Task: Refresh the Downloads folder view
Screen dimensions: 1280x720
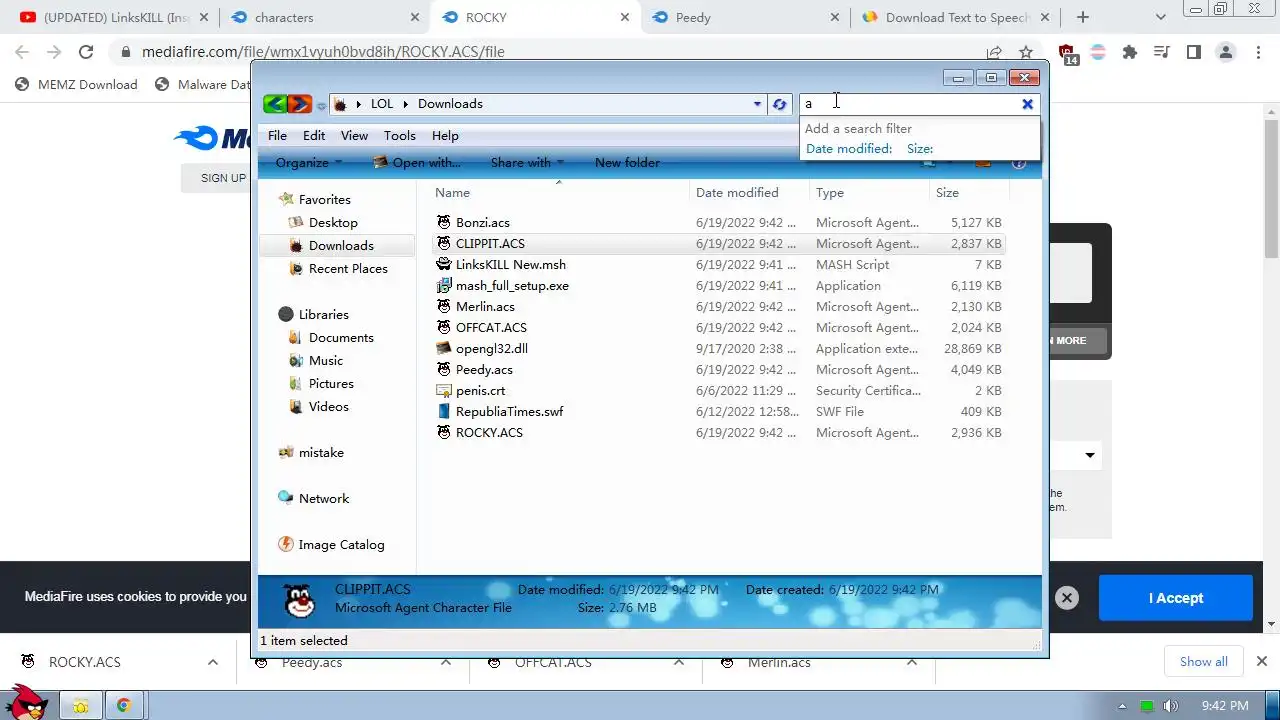Action: click(x=780, y=104)
